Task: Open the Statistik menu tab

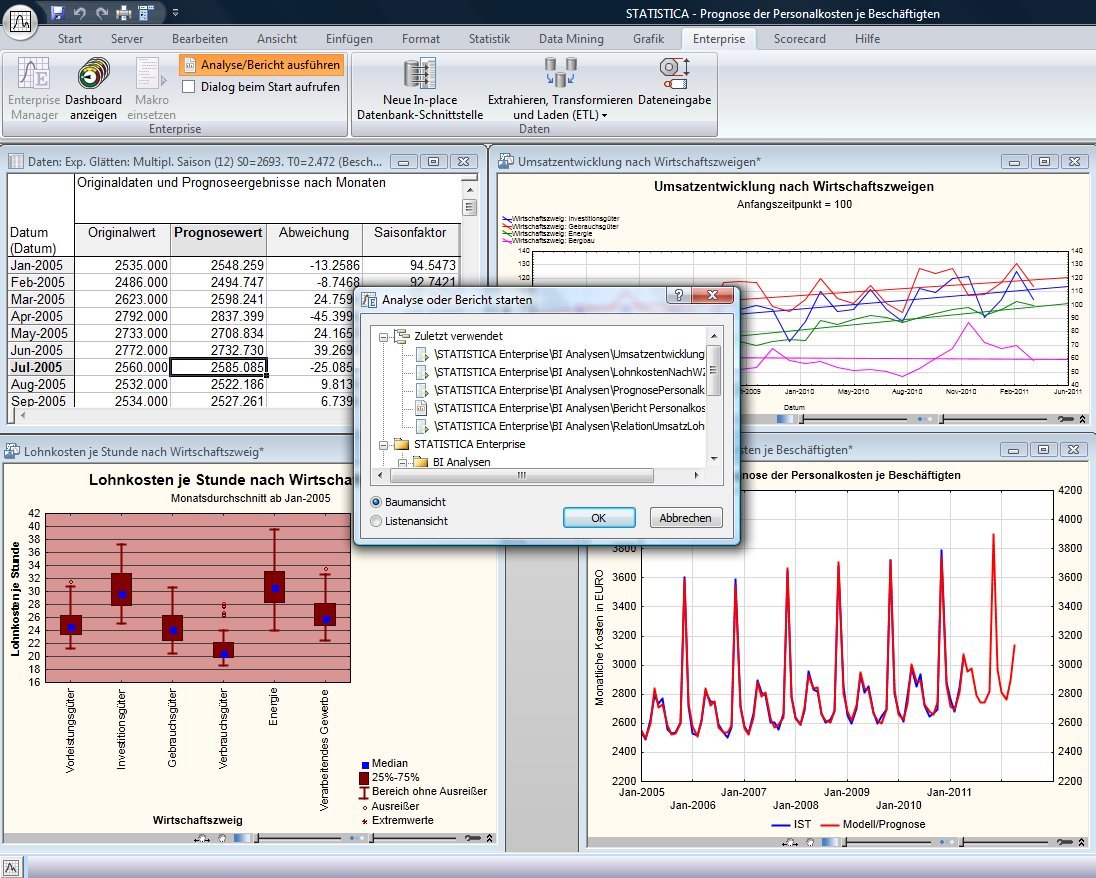Action: (489, 38)
